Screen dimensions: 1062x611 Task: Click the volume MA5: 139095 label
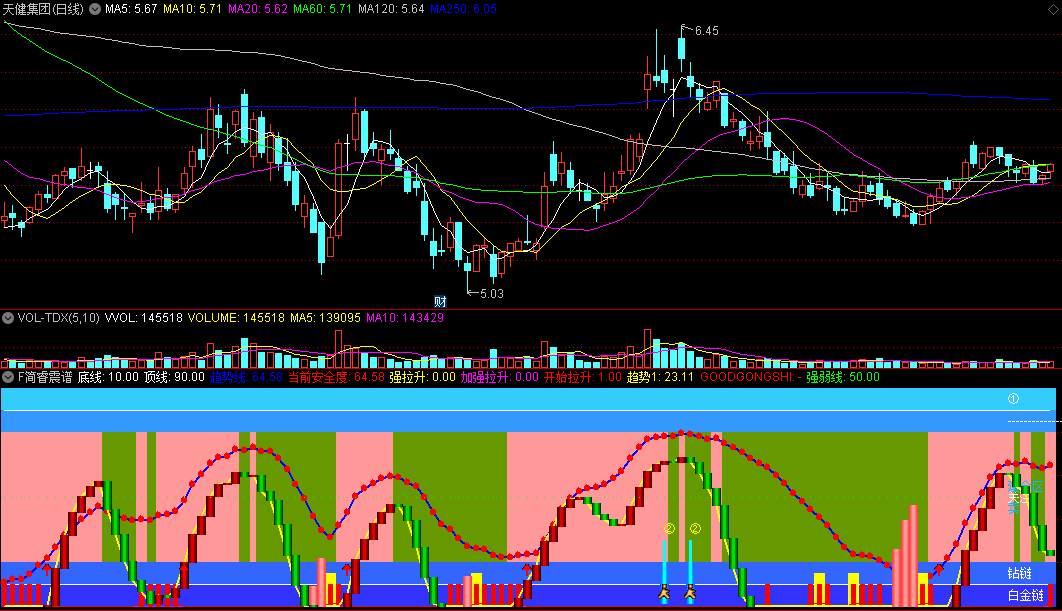tap(325, 318)
